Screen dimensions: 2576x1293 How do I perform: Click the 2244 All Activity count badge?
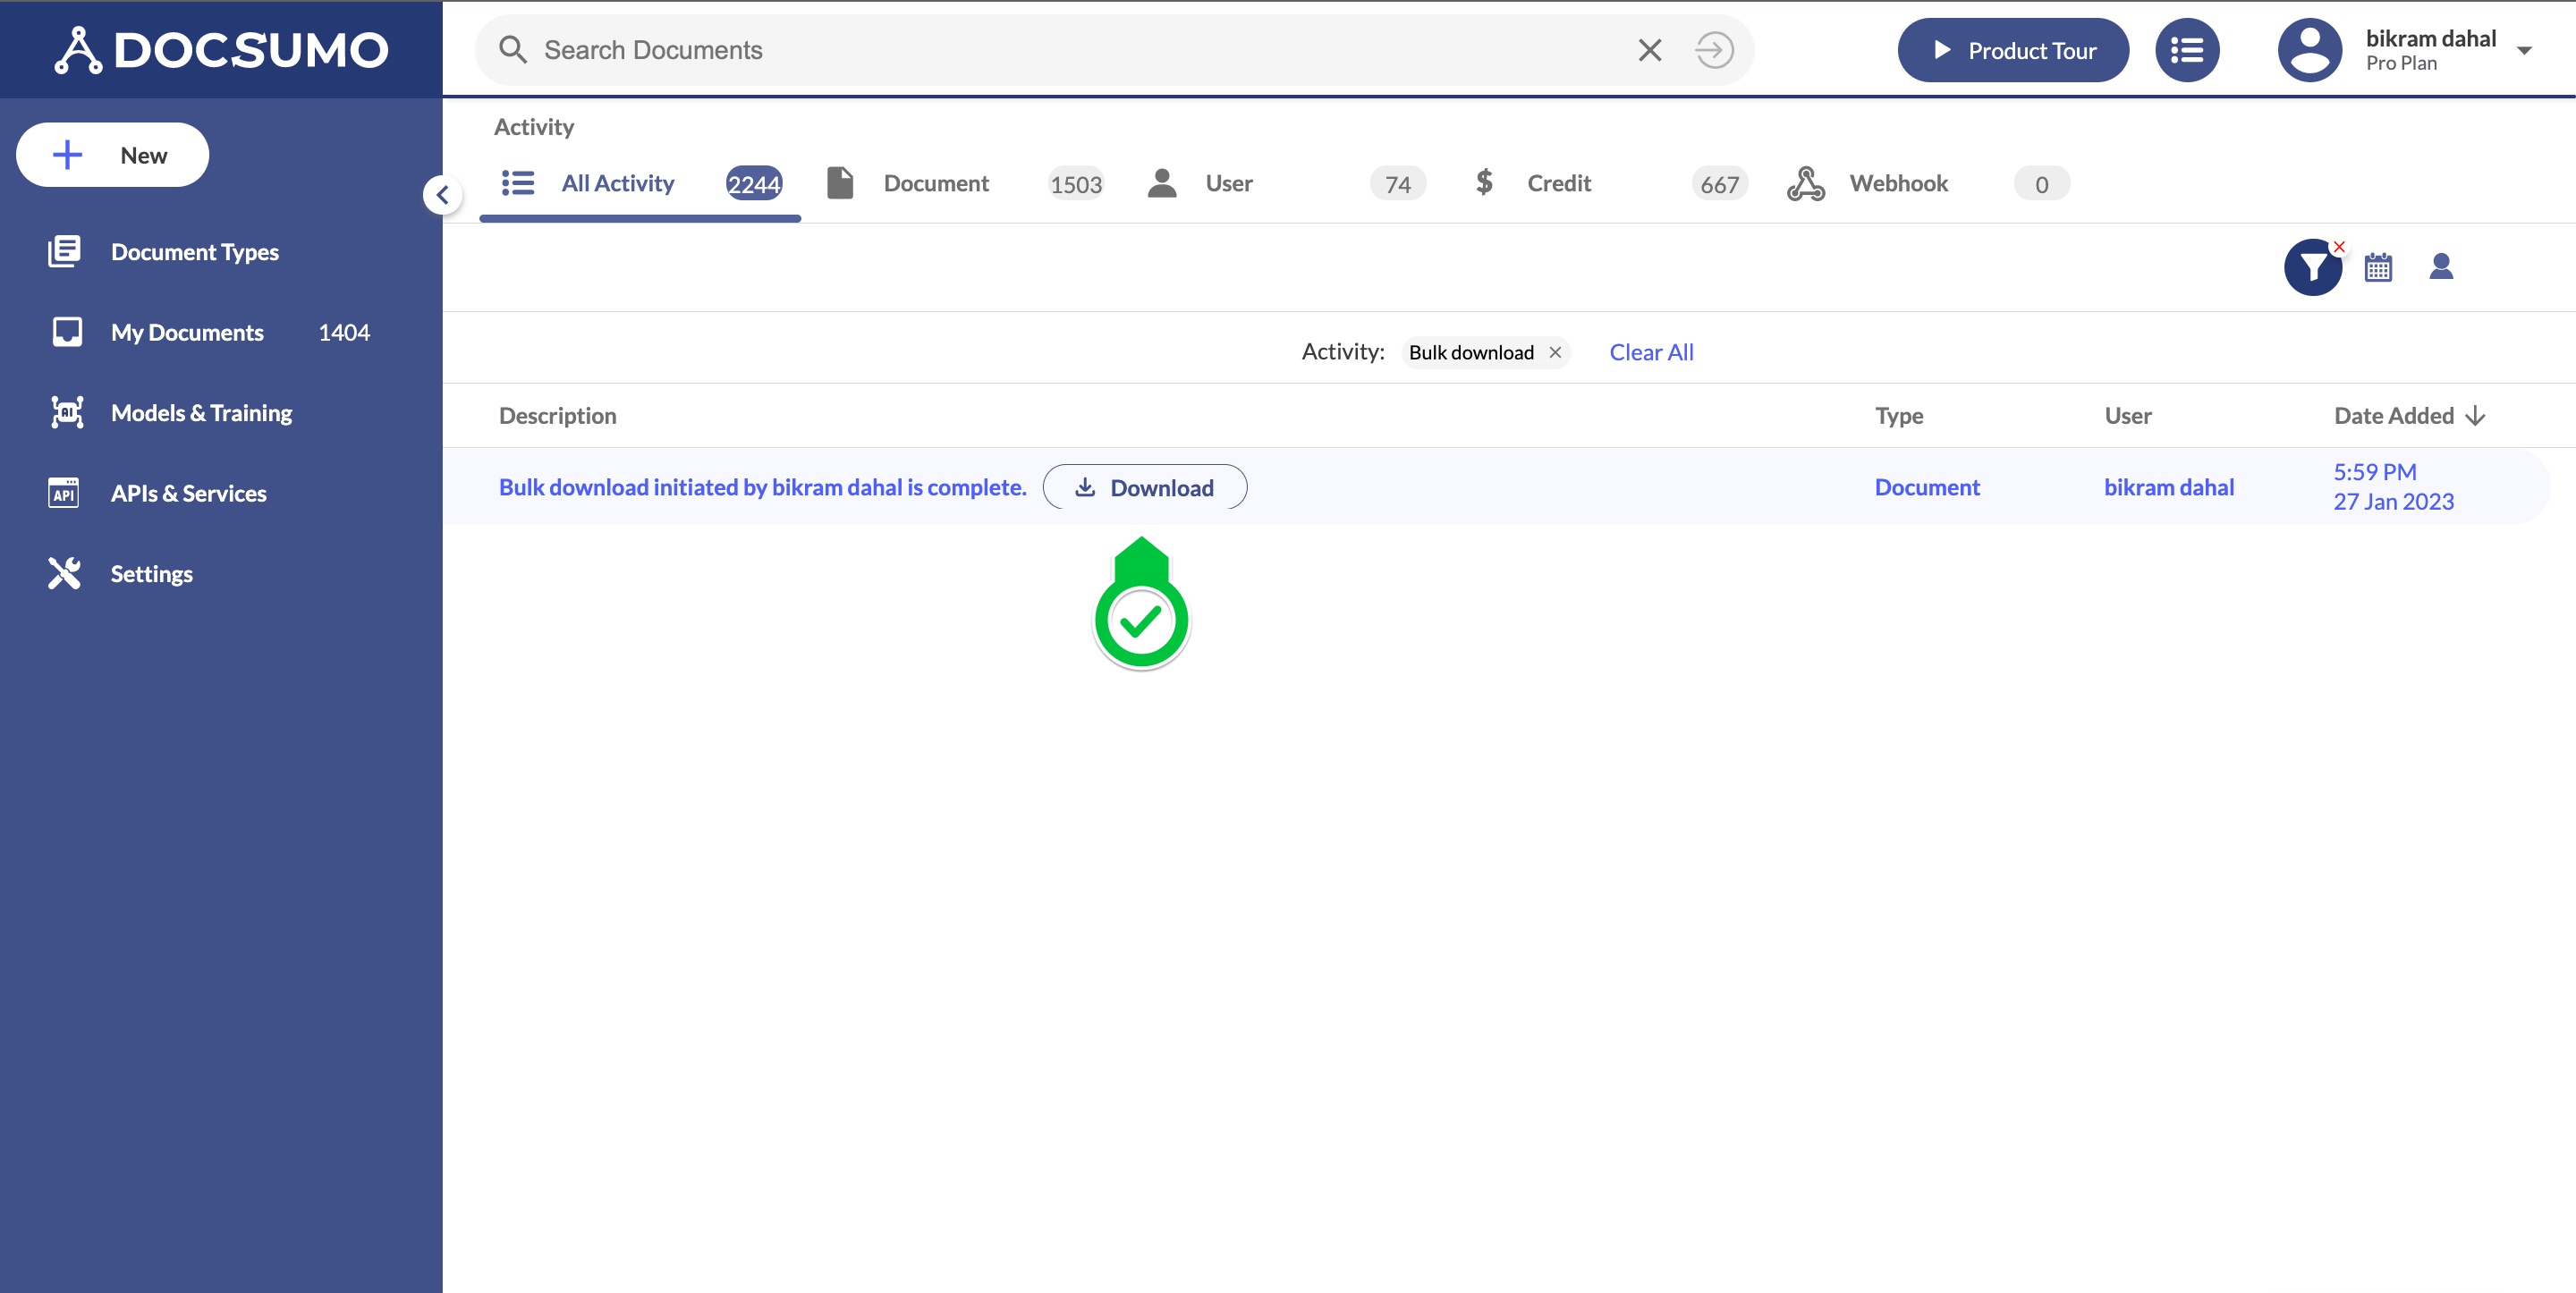tap(753, 184)
